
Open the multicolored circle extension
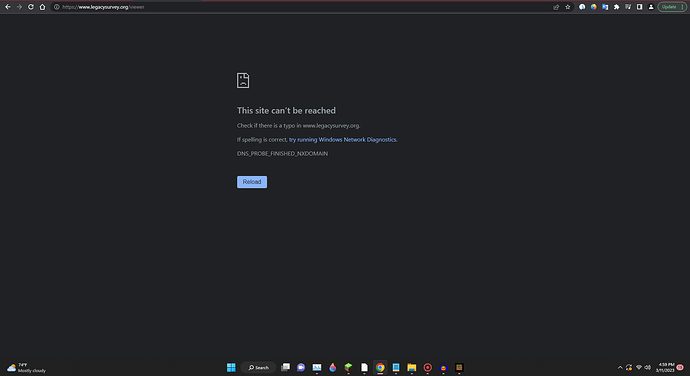[x=594, y=7]
